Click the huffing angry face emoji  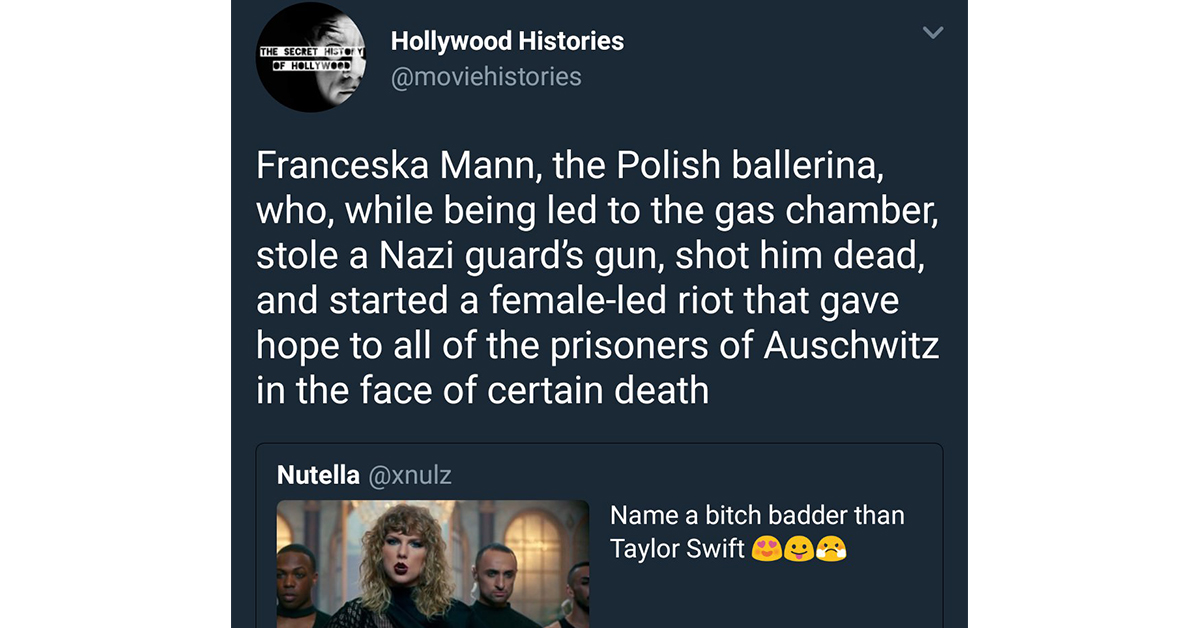[831, 548]
